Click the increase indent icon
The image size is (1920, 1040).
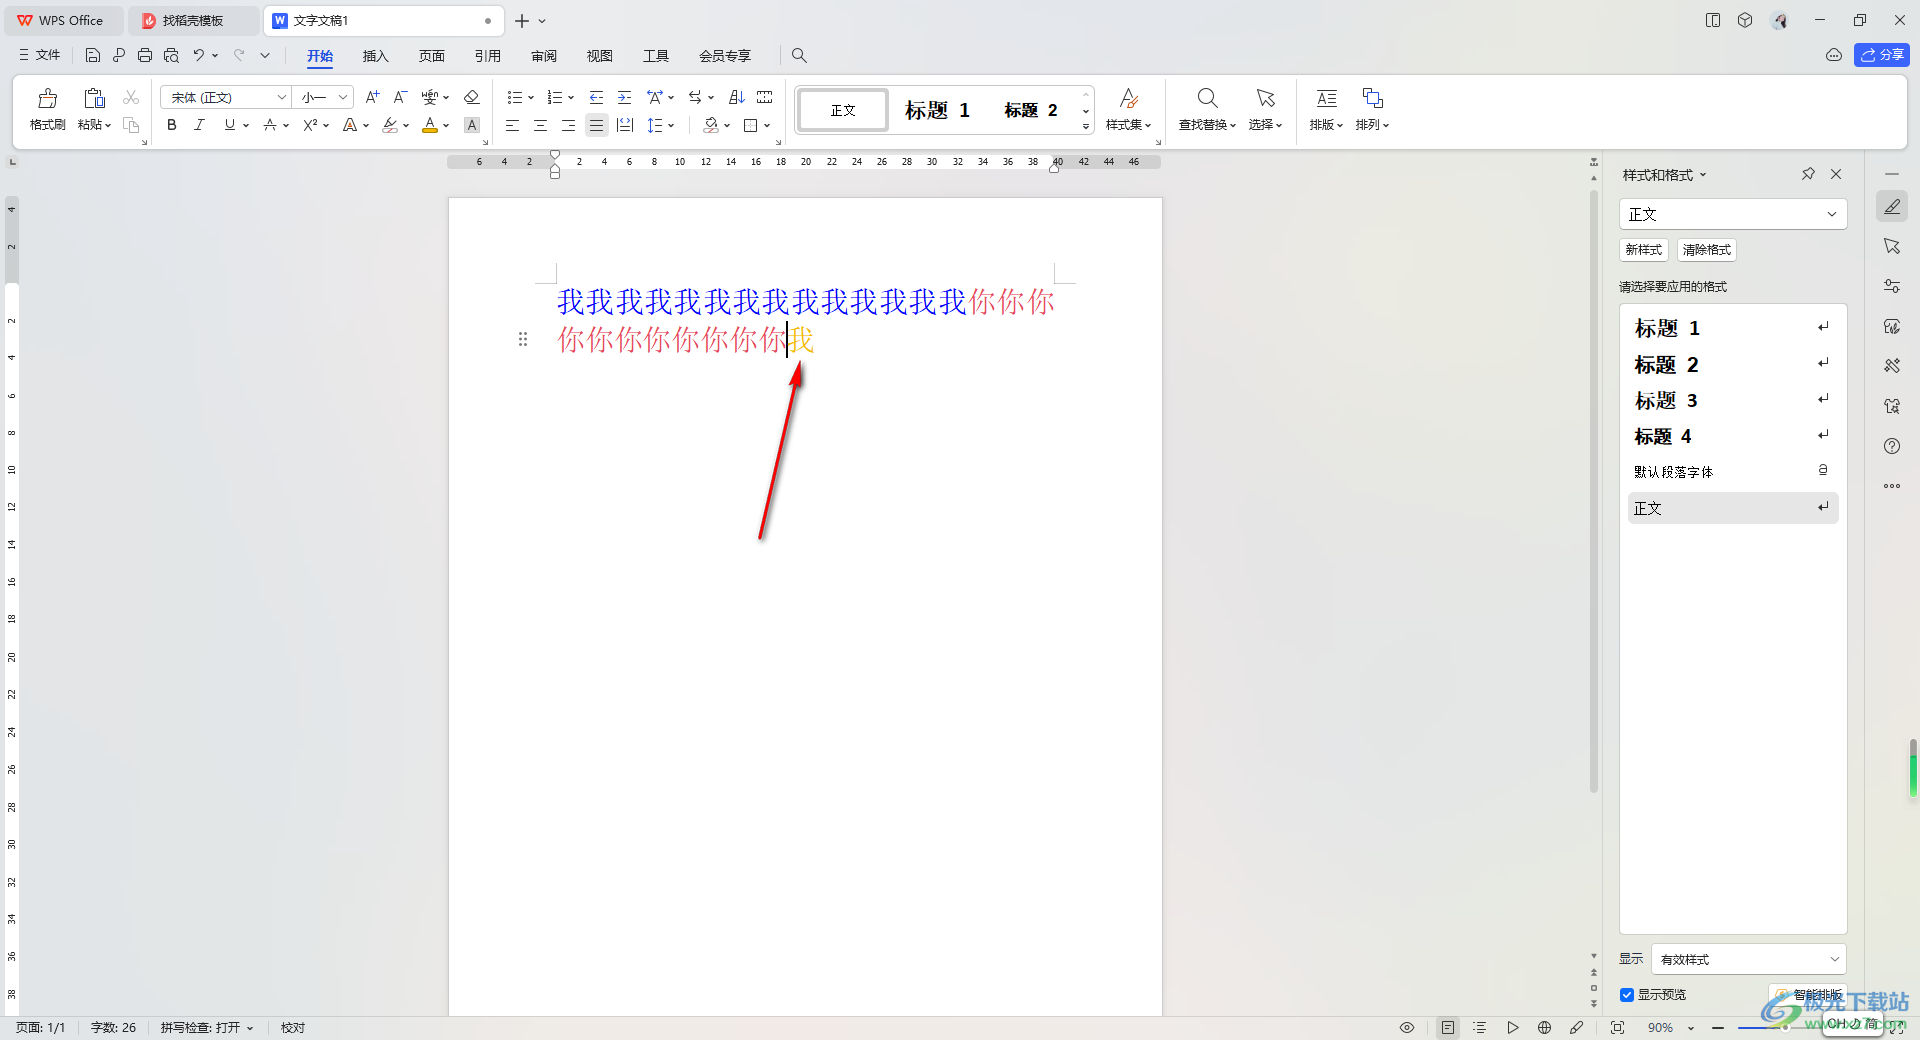pyautogui.click(x=625, y=97)
